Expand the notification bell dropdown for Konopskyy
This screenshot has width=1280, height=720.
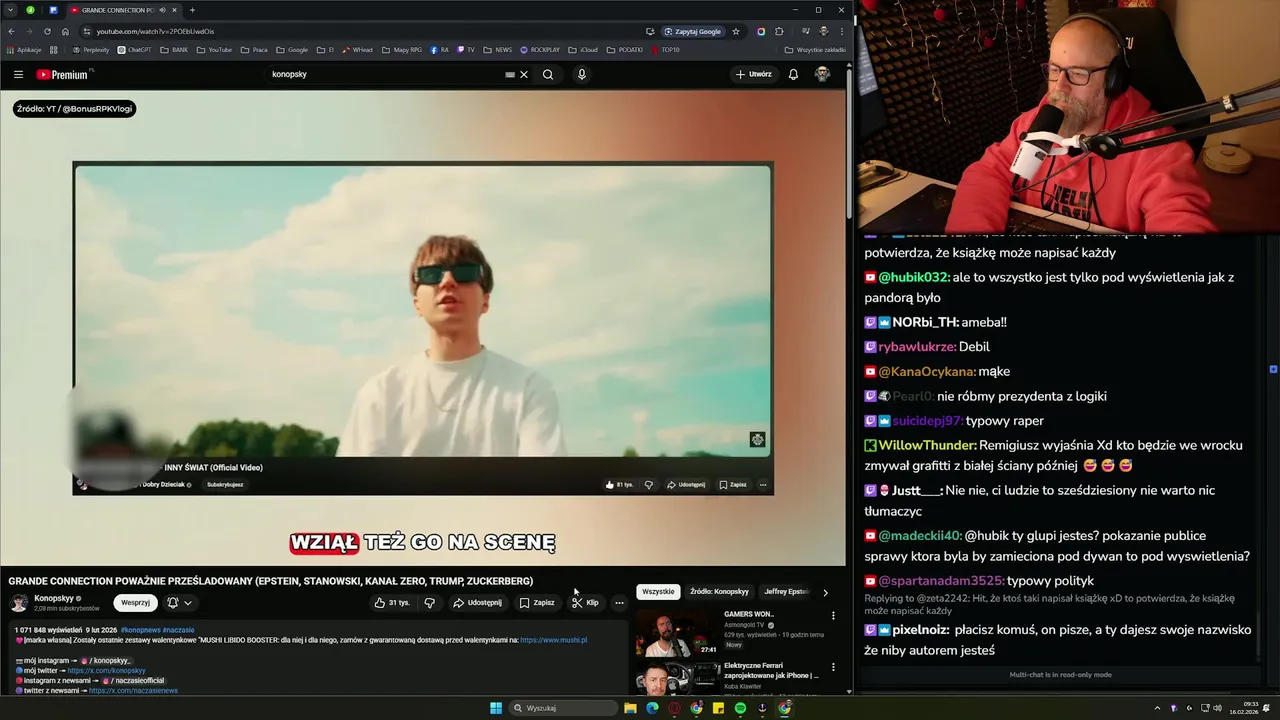[179, 603]
